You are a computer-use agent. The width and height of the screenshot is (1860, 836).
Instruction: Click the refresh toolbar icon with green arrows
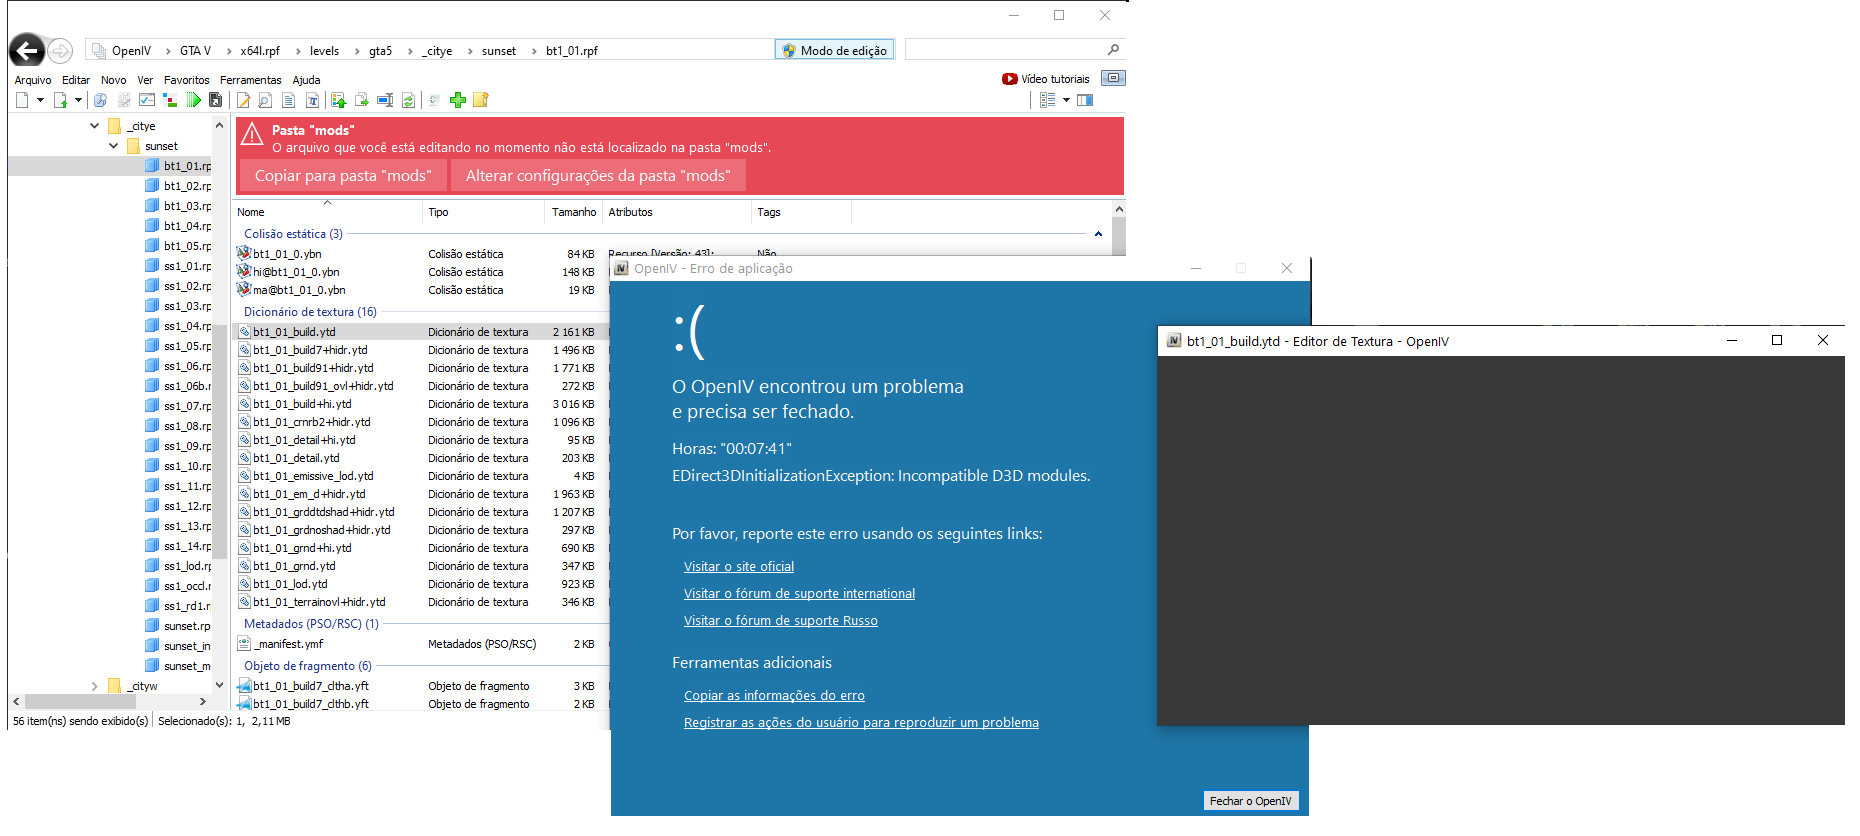point(408,100)
